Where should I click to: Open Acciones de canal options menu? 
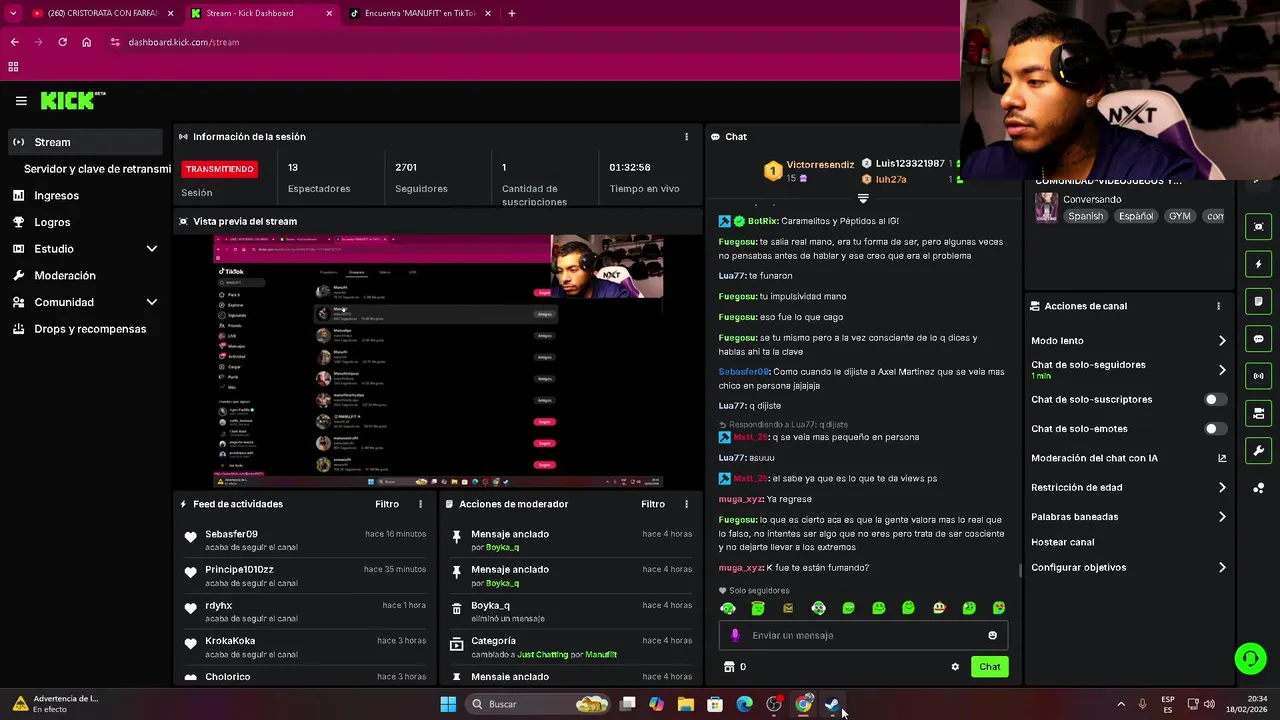pos(1218,306)
